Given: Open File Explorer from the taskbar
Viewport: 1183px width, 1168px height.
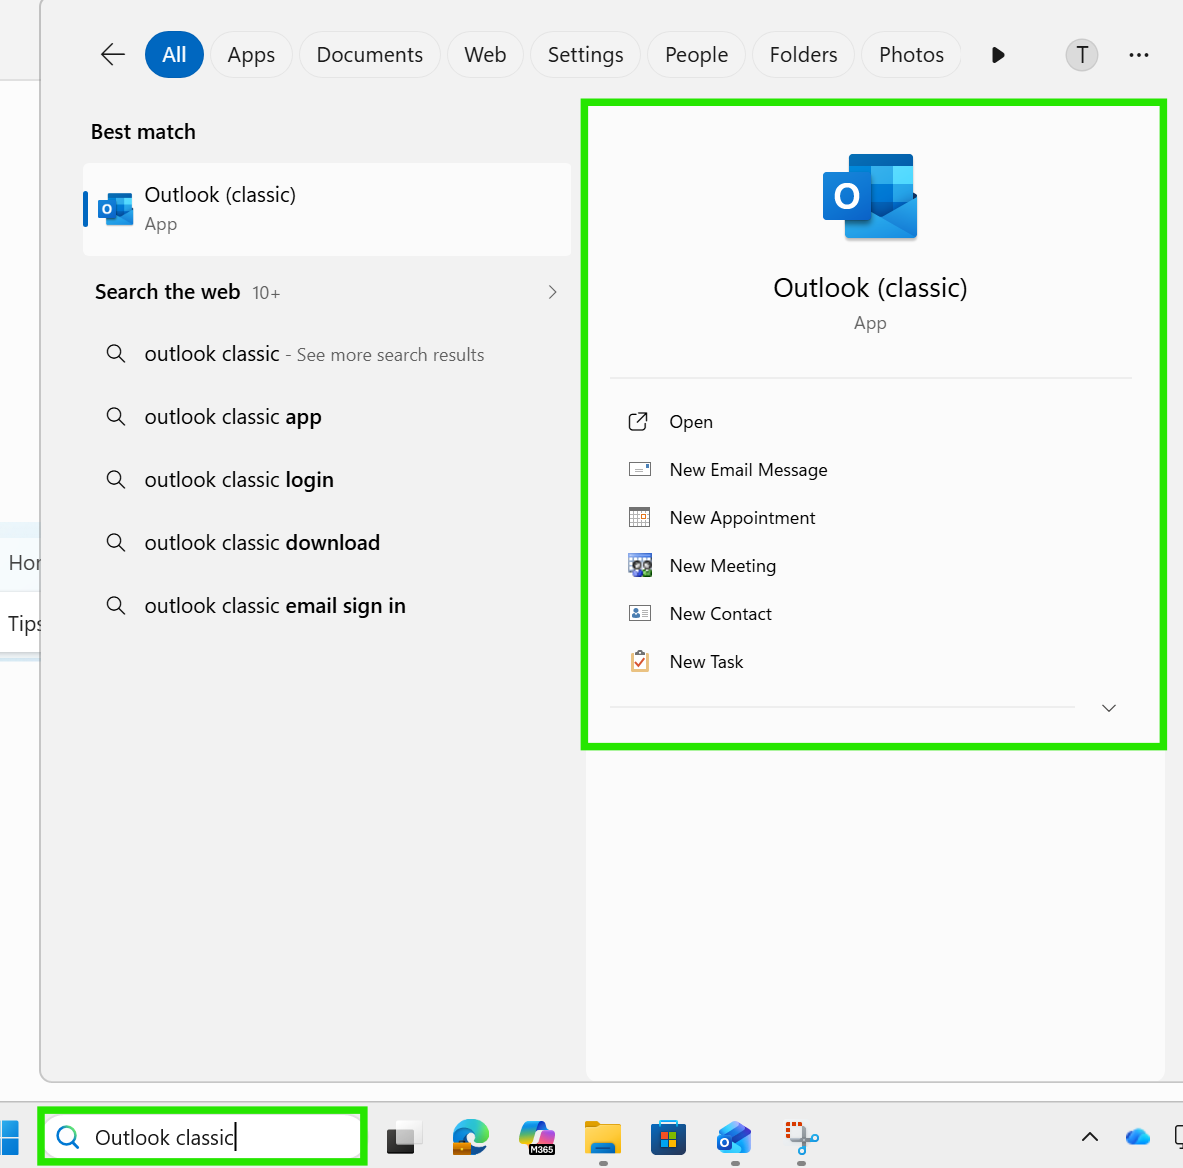Looking at the screenshot, I should (x=603, y=1137).
